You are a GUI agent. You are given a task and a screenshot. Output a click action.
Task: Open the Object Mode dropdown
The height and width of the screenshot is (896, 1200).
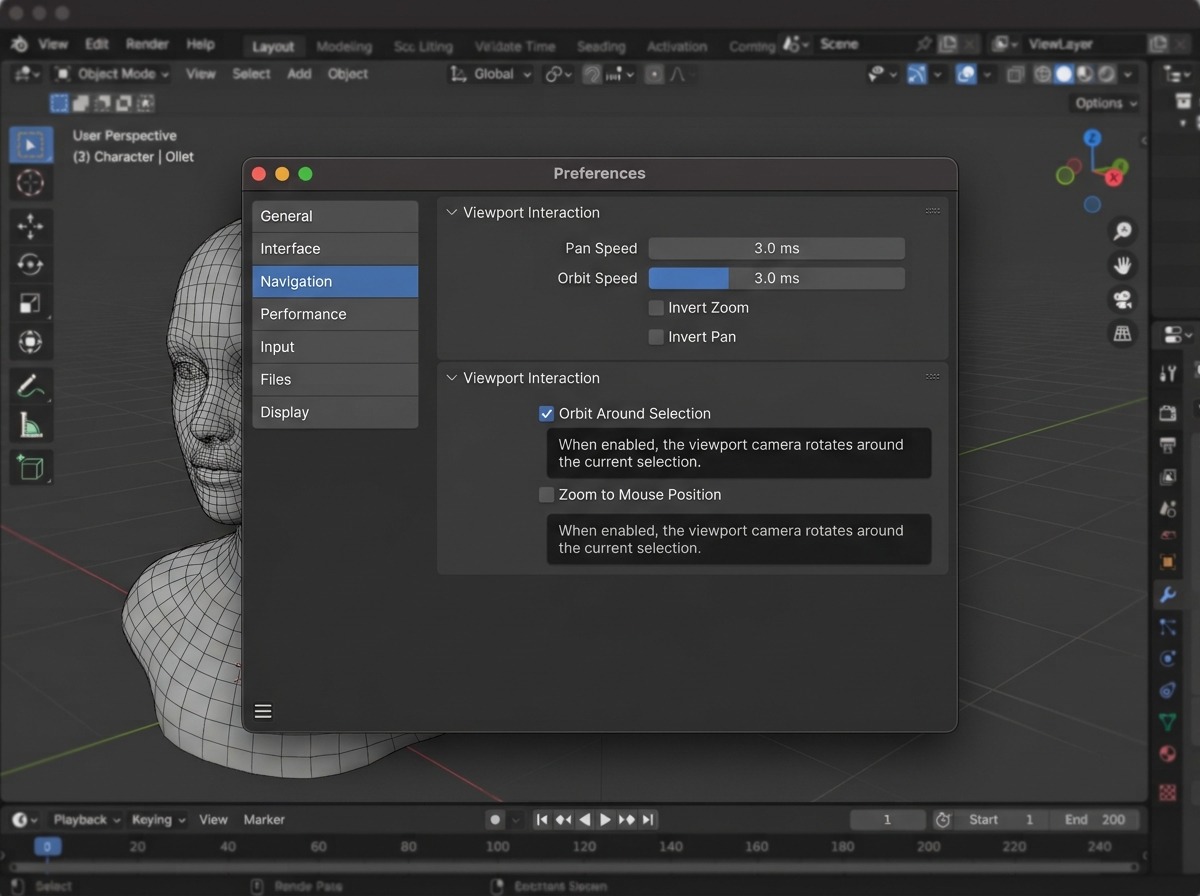(x=111, y=74)
